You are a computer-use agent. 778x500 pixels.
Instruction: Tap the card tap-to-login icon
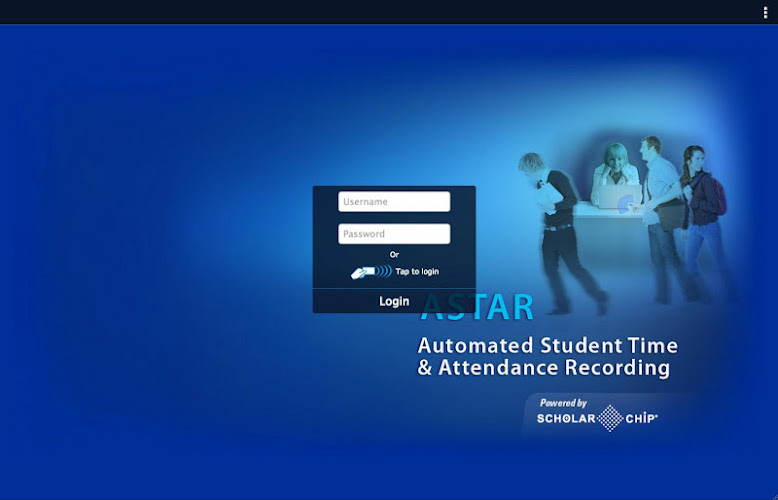tap(371, 271)
